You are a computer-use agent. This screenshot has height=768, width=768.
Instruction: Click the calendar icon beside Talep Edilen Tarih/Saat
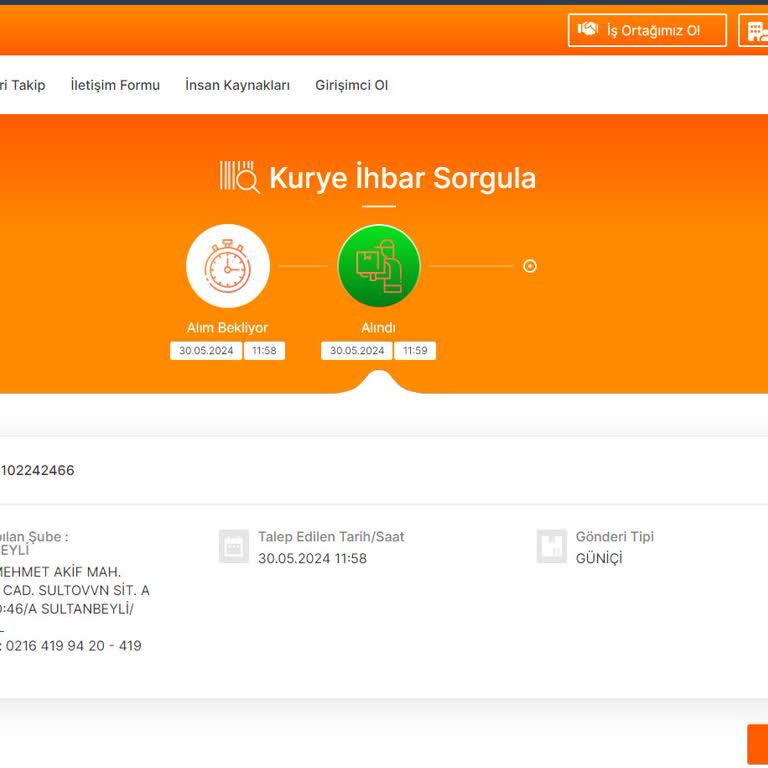pyautogui.click(x=234, y=546)
